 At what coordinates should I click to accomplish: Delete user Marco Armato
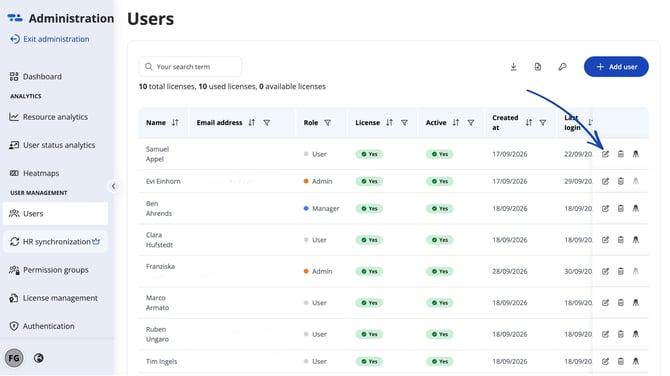620,303
